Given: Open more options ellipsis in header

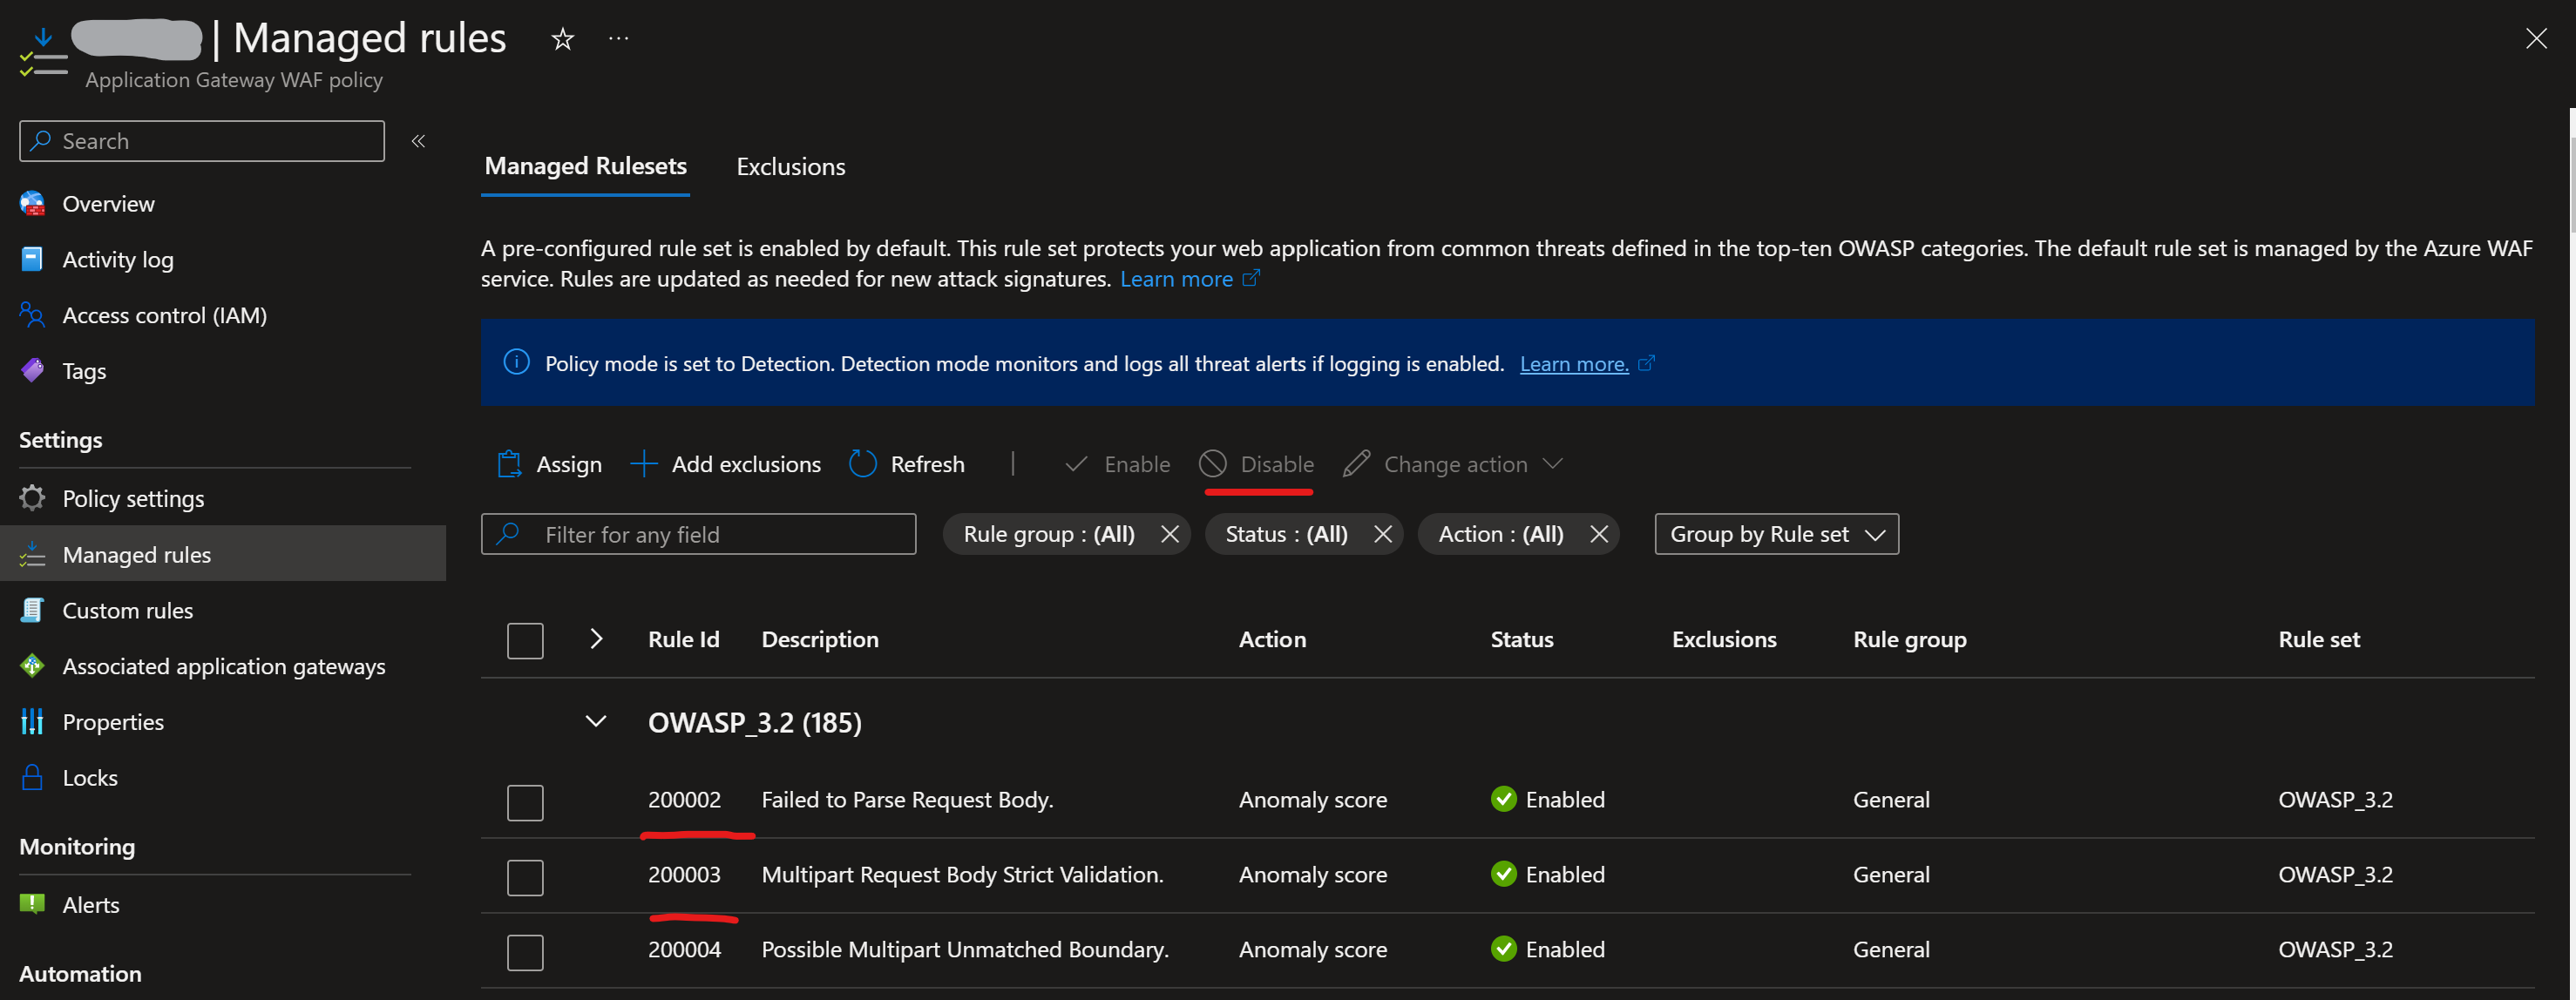Looking at the screenshot, I should click(618, 39).
